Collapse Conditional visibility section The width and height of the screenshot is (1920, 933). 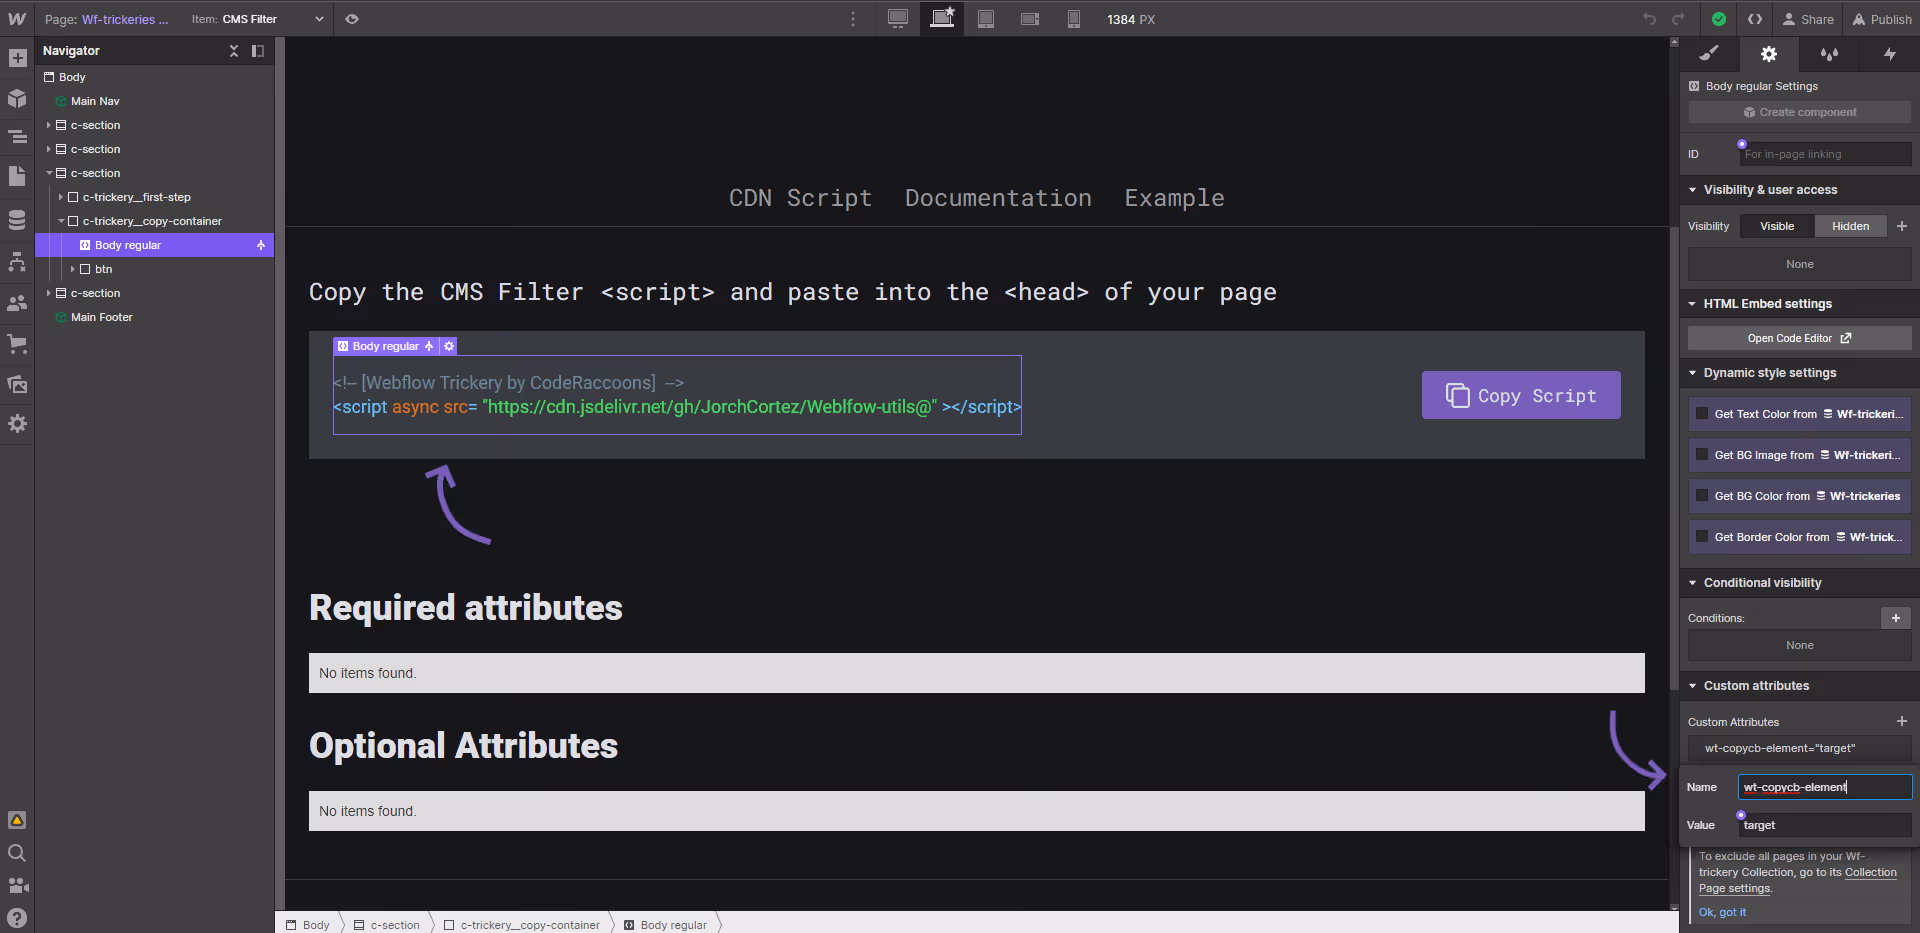coord(1693,583)
